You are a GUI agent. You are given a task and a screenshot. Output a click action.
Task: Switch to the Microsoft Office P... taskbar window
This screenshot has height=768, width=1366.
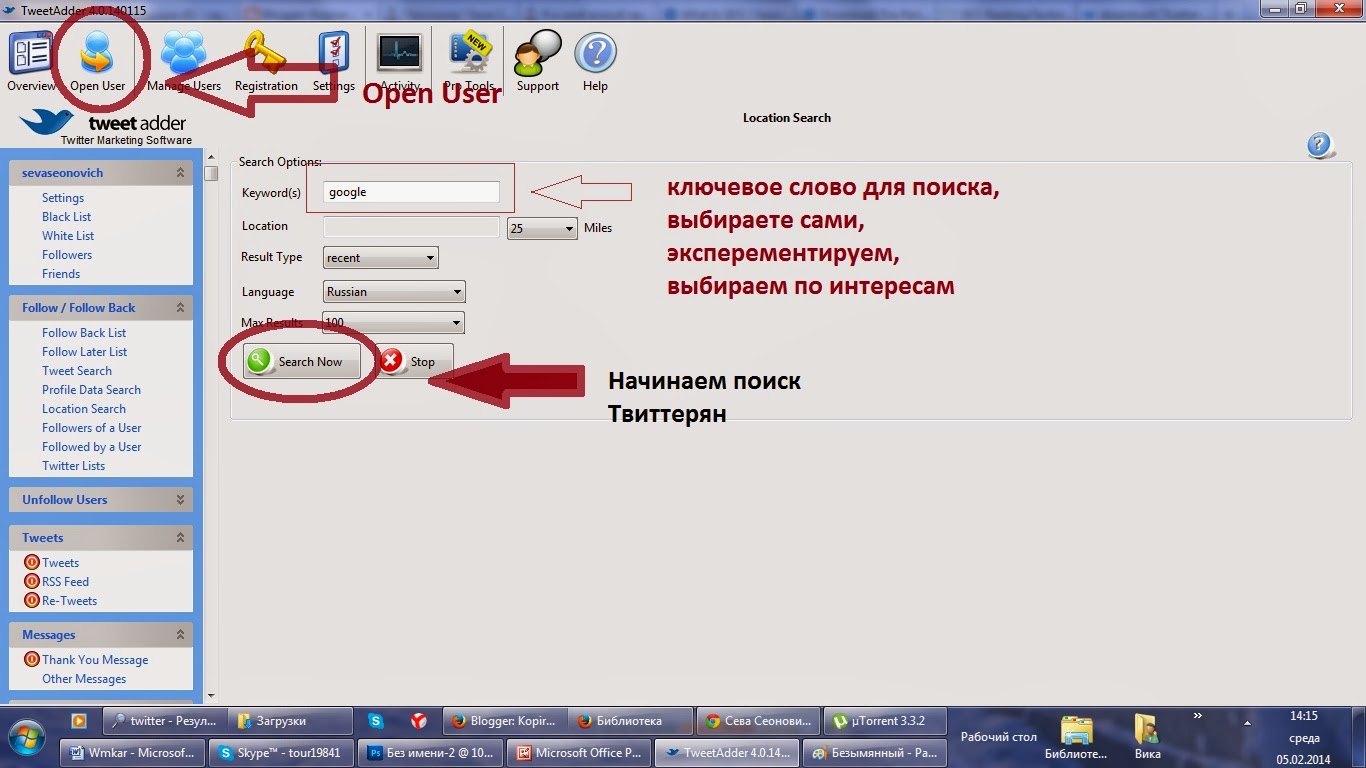(x=579, y=752)
